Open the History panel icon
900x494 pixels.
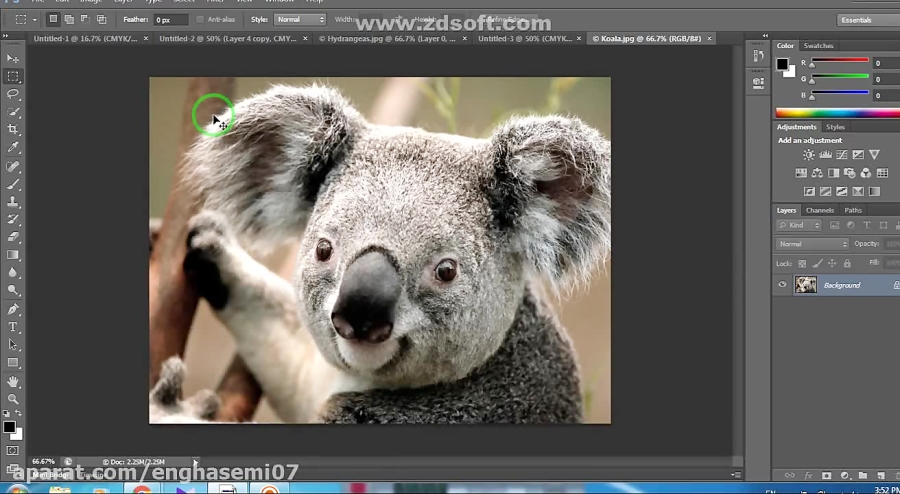click(x=758, y=56)
